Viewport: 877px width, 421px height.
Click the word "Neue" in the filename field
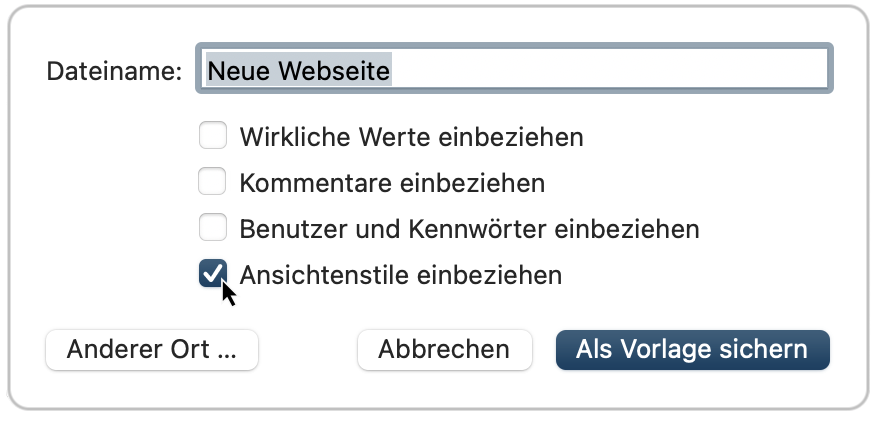pos(236,70)
